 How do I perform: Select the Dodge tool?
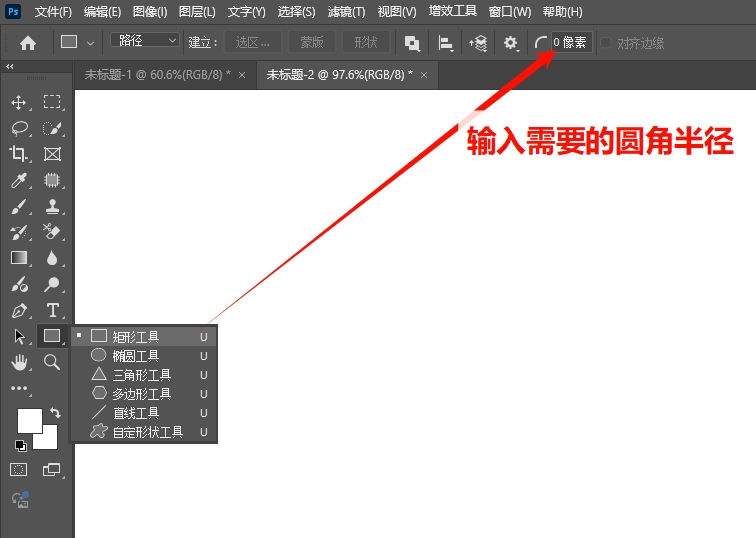click(52, 284)
